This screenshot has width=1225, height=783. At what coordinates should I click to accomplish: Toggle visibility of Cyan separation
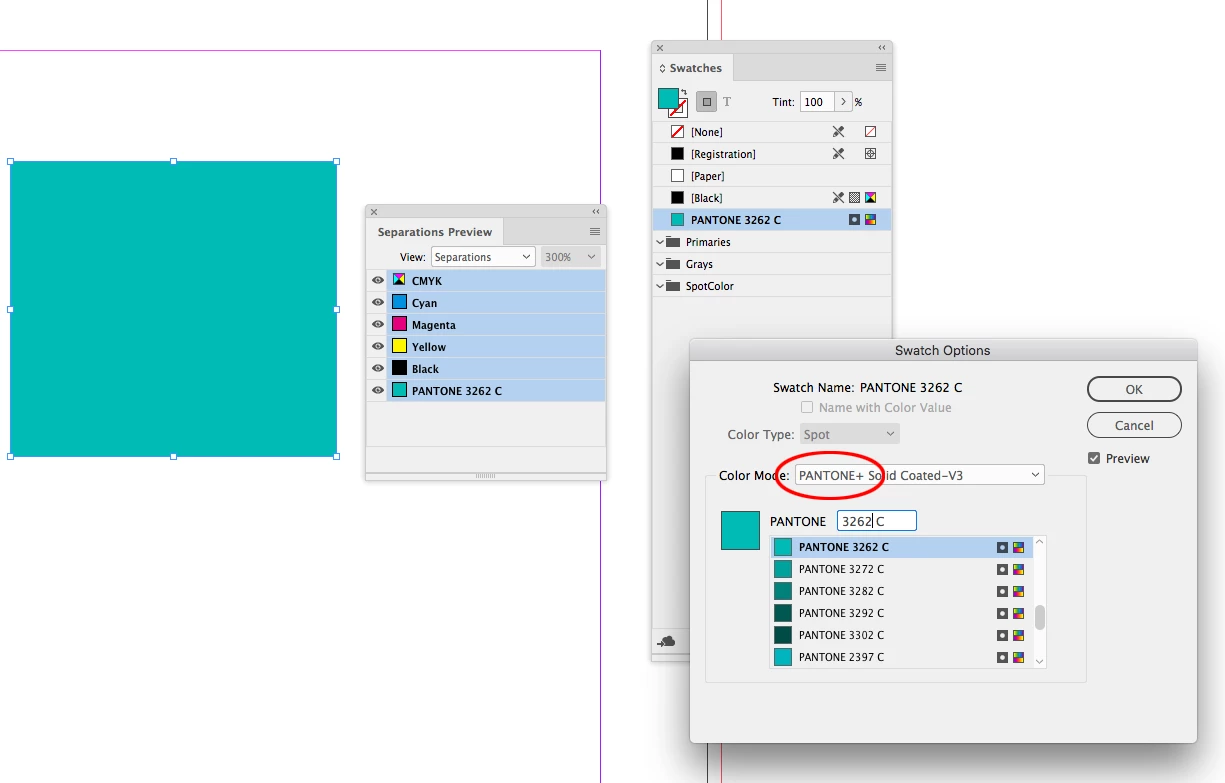pyautogui.click(x=378, y=303)
